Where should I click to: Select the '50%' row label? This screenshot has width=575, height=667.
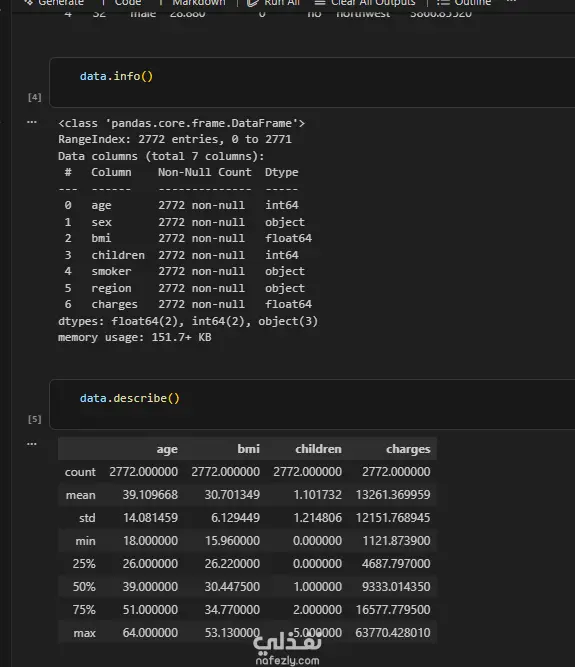point(84,587)
